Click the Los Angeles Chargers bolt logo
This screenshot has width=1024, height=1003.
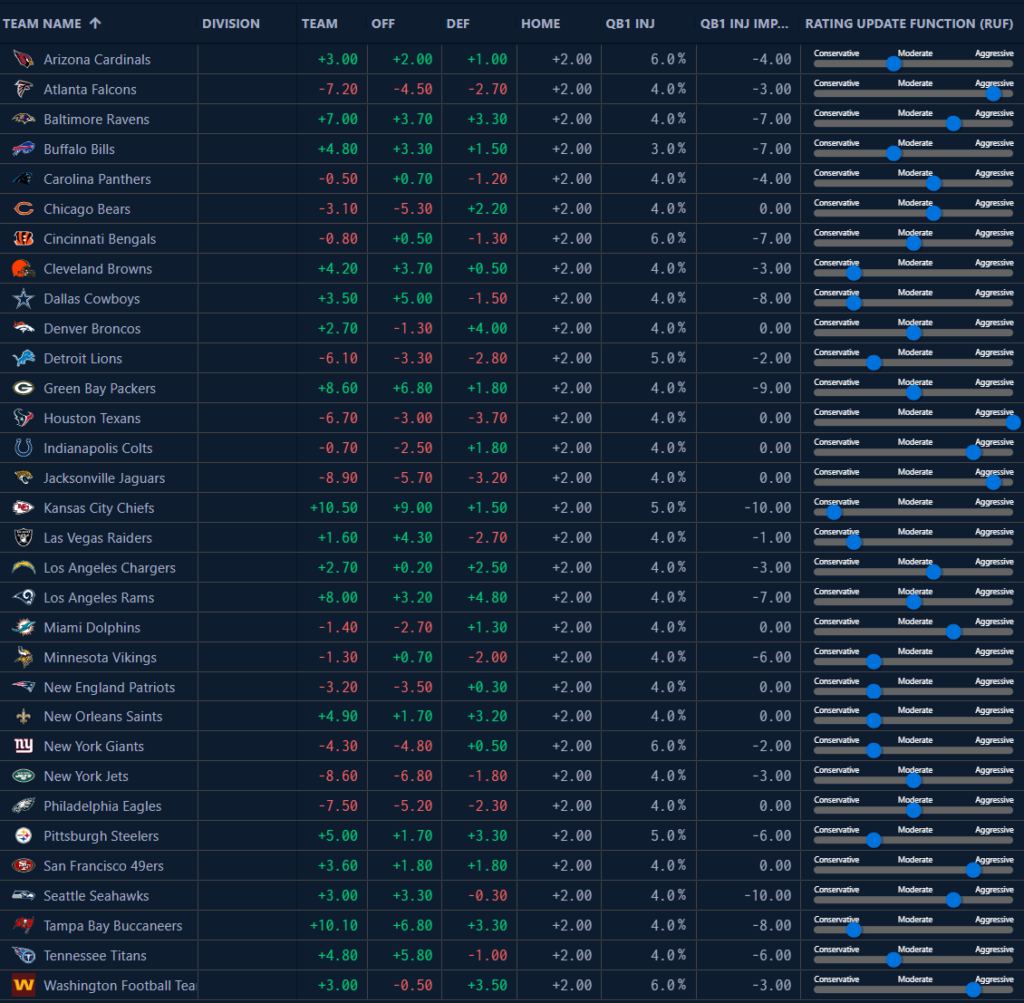[x=24, y=567]
